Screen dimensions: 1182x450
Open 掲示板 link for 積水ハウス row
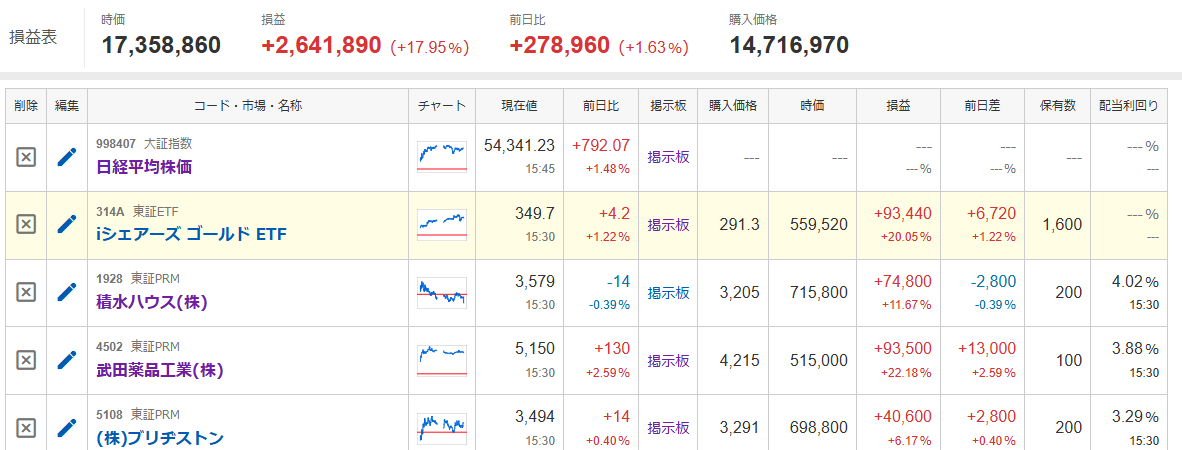point(668,292)
